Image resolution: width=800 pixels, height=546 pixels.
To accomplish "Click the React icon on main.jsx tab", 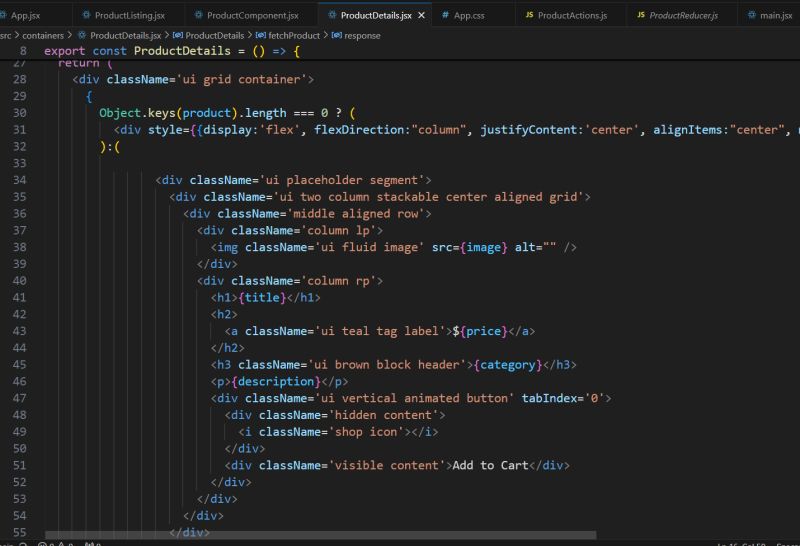I will pos(751,15).
